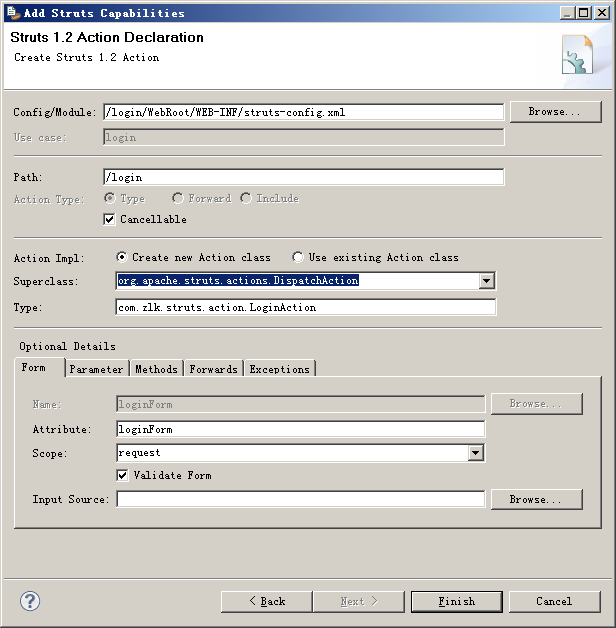Open the Exceptions tab
The image size is (616, 628).
click(280, 369)
